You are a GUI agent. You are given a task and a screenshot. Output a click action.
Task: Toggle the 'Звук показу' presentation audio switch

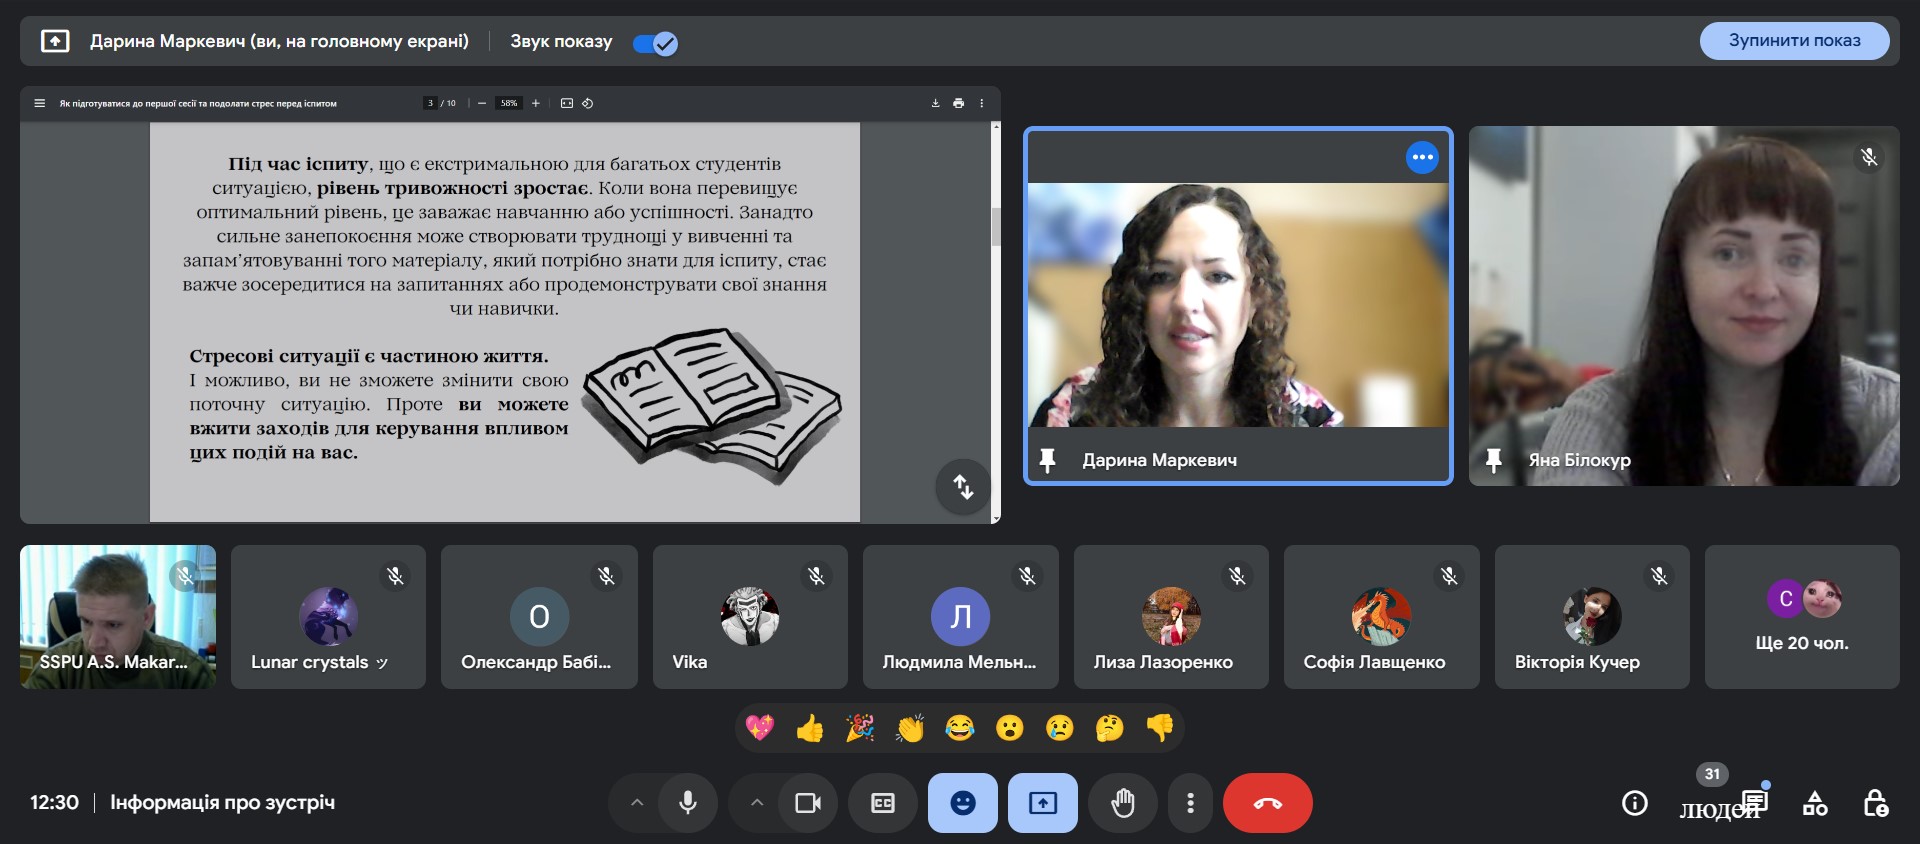coord(655,43)
